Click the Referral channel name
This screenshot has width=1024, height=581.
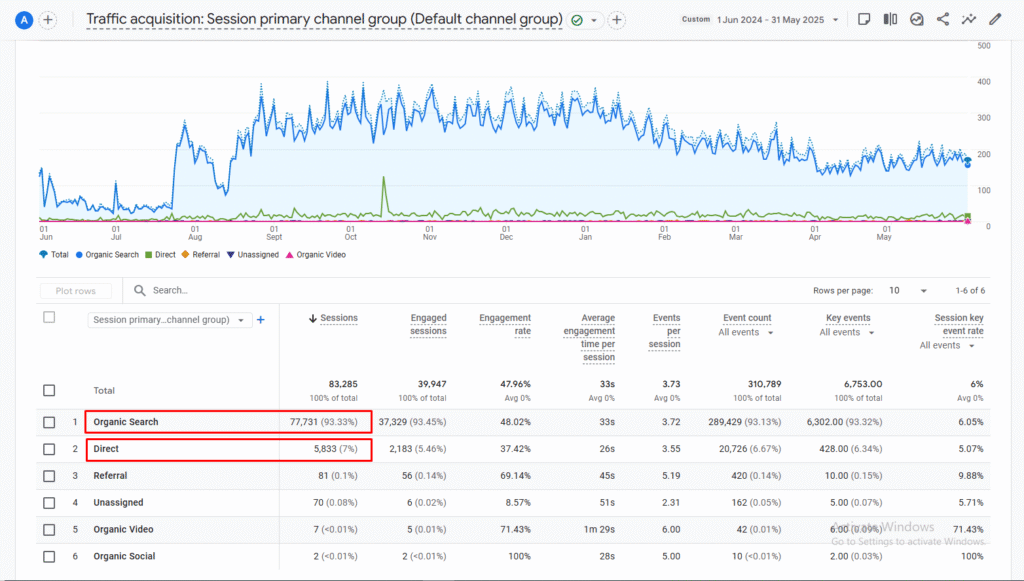(x=110, y=475)
